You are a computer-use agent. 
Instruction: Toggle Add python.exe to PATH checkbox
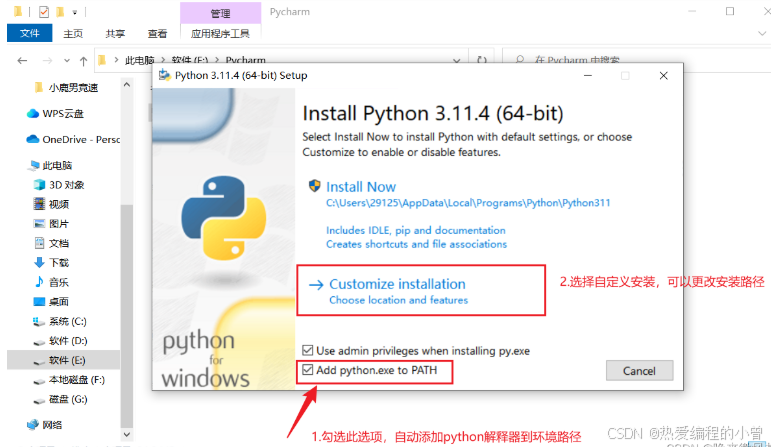pyautogui.click(x=308, y=370)
